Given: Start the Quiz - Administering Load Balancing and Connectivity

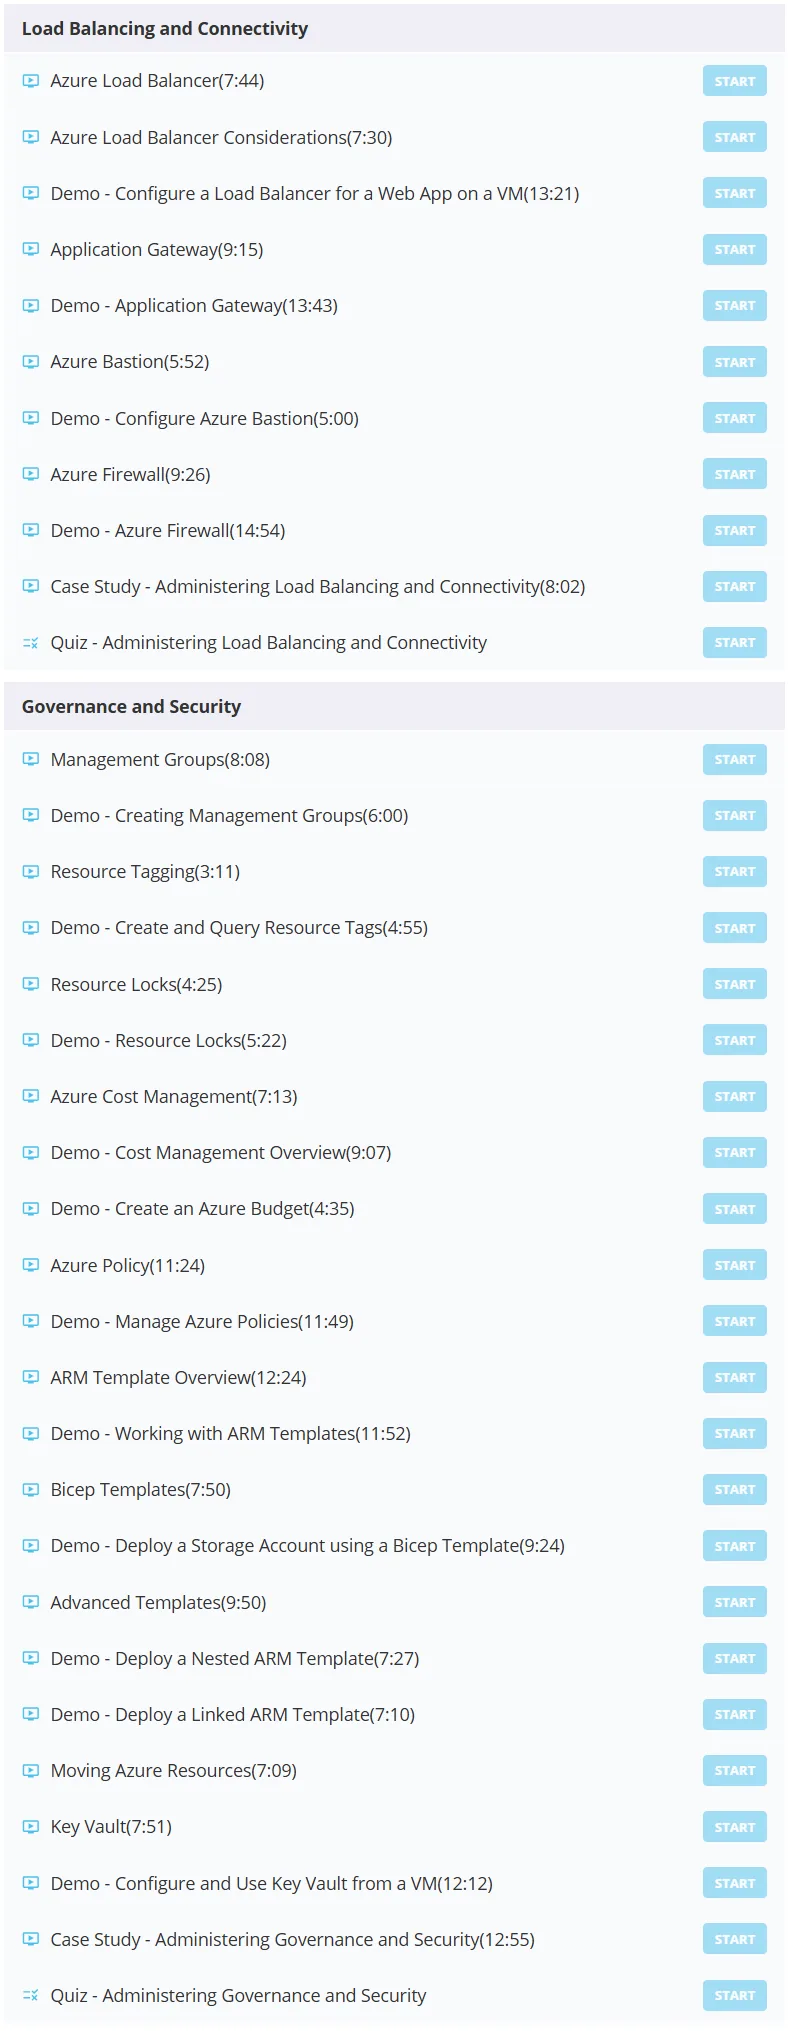Looking at the screenshot, I should click(x=735, y=643).
